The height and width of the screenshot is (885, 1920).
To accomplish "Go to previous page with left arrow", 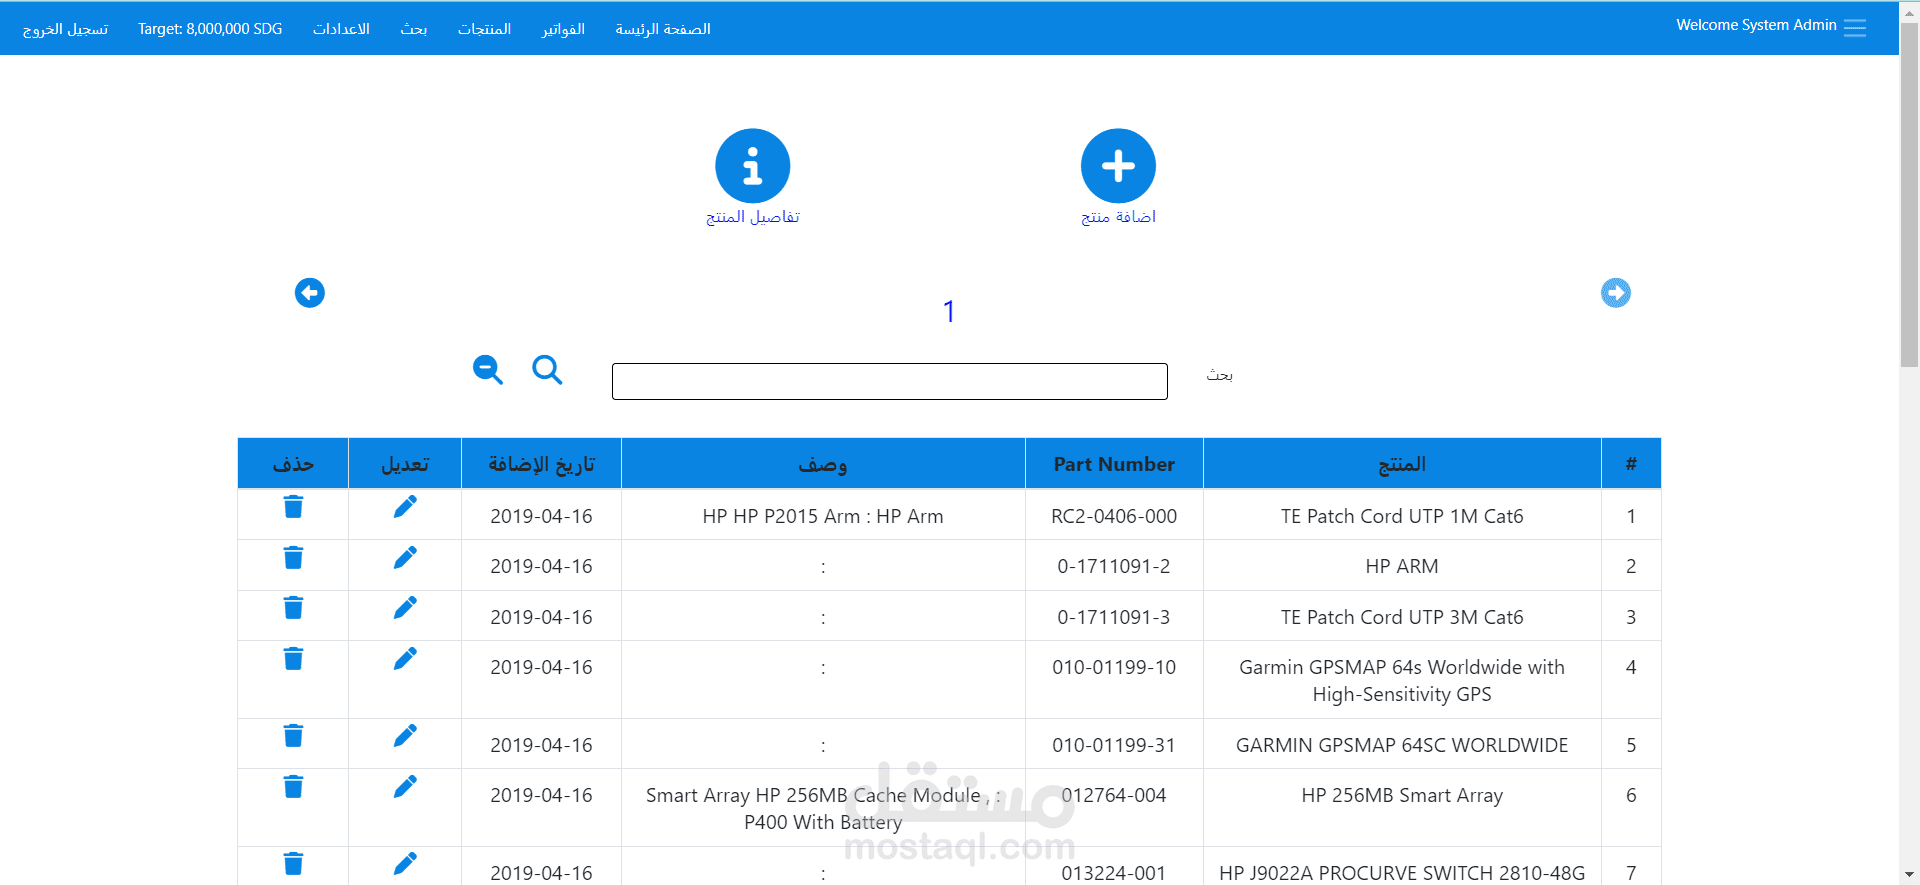I will coord(310,293).
